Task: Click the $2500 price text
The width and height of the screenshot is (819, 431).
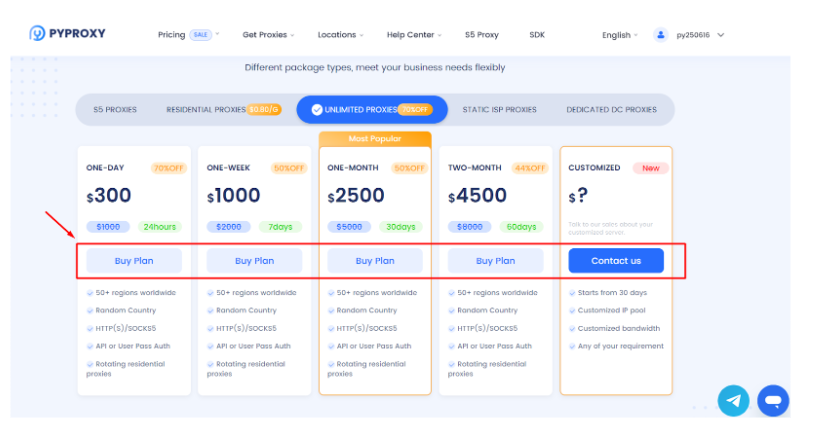Action: pos(356,195)
